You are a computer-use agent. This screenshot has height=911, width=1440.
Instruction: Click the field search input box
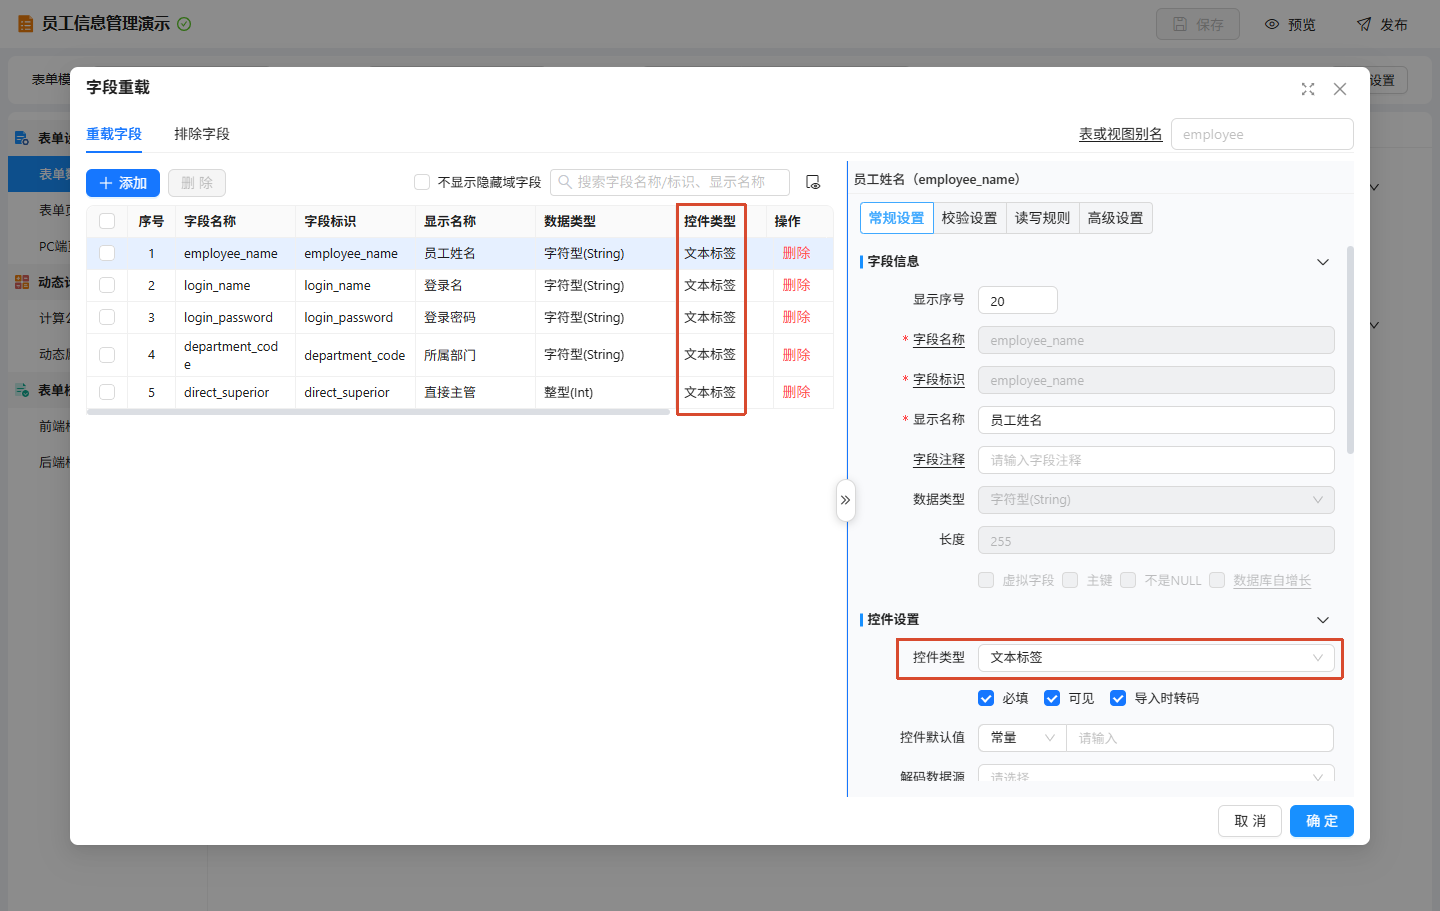pyautogui.click(x=670, y=182)
